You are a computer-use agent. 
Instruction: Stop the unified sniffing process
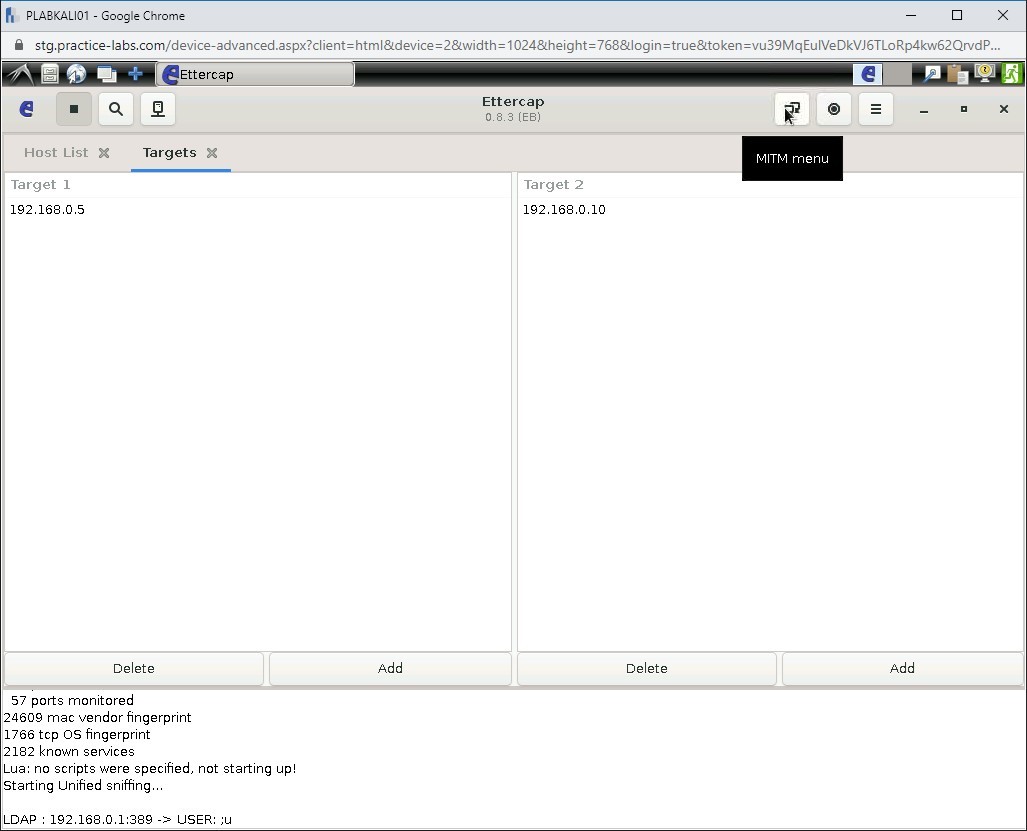coord(74,109)
